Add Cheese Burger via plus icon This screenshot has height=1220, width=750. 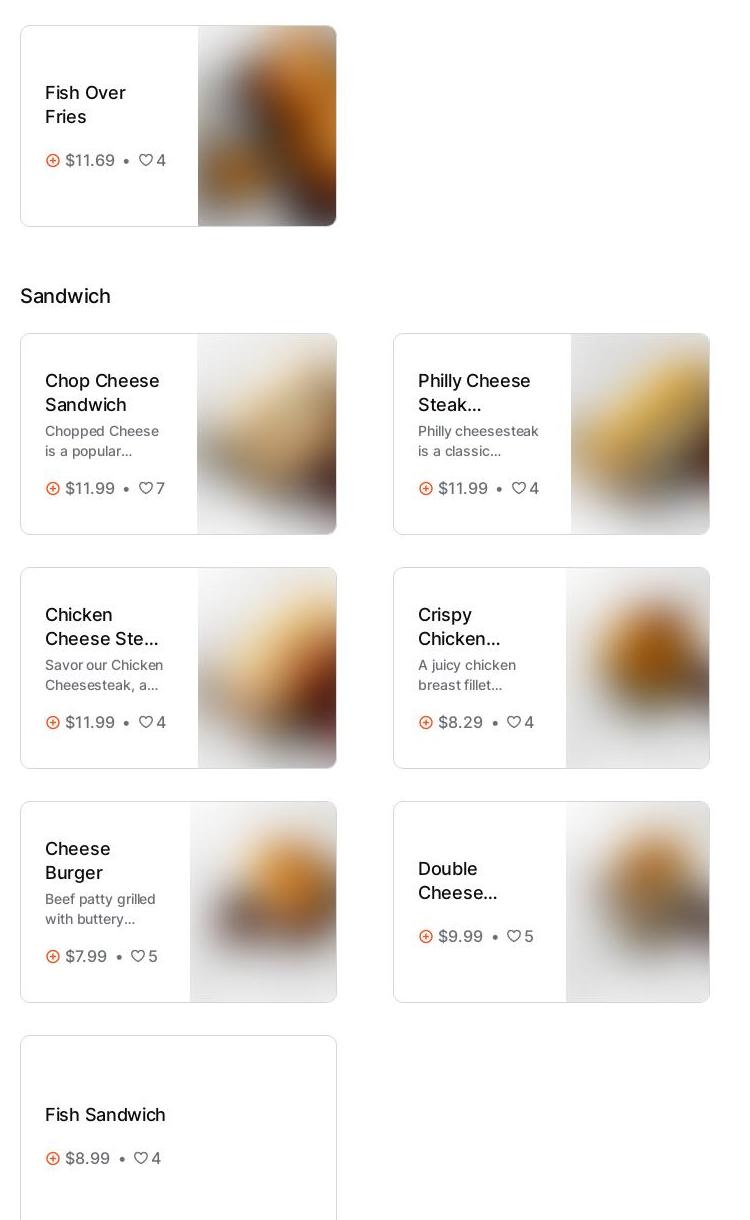point(53,956)
